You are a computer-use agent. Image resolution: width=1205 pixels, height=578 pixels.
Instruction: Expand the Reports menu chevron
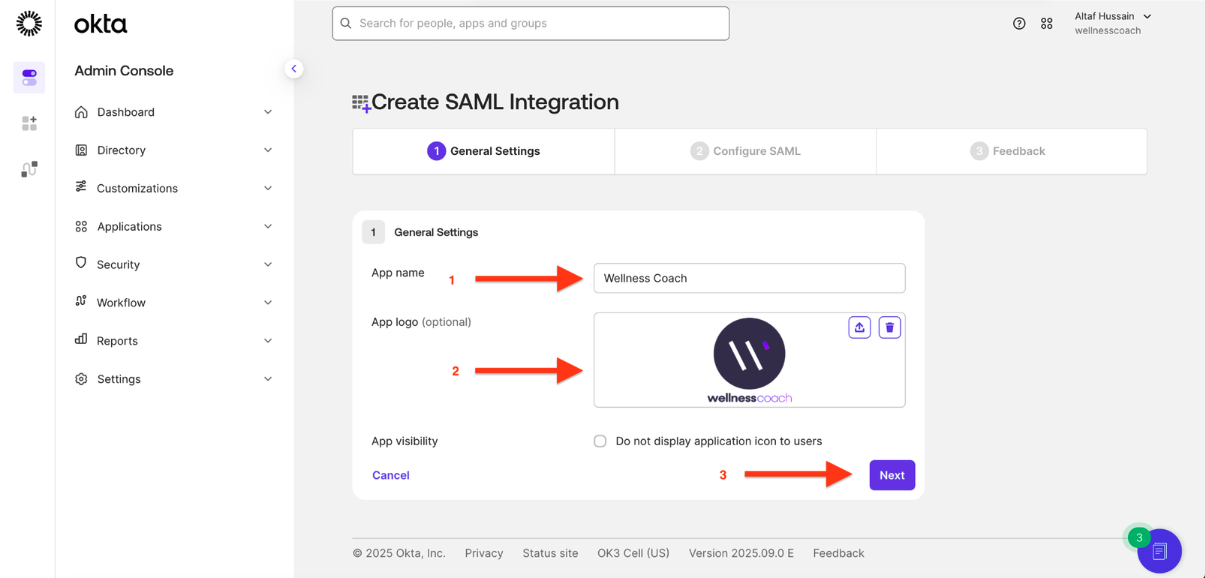pos(268,341)
